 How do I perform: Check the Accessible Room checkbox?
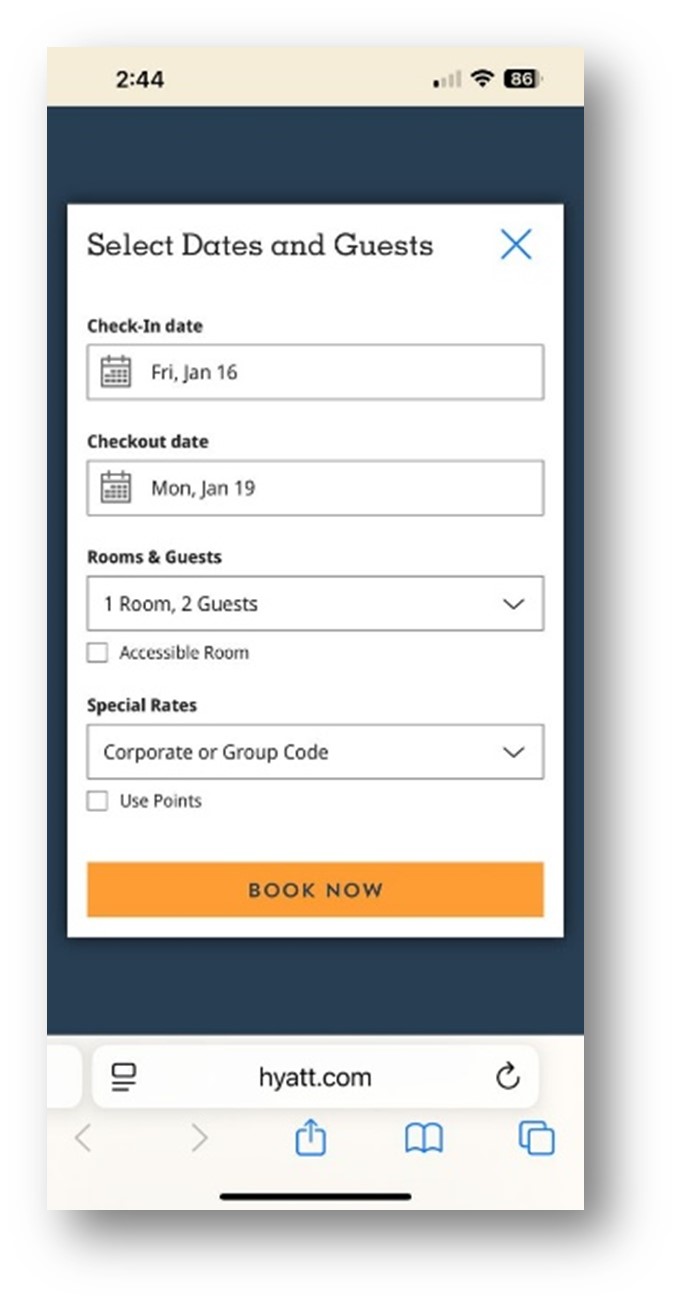[97, 653]
